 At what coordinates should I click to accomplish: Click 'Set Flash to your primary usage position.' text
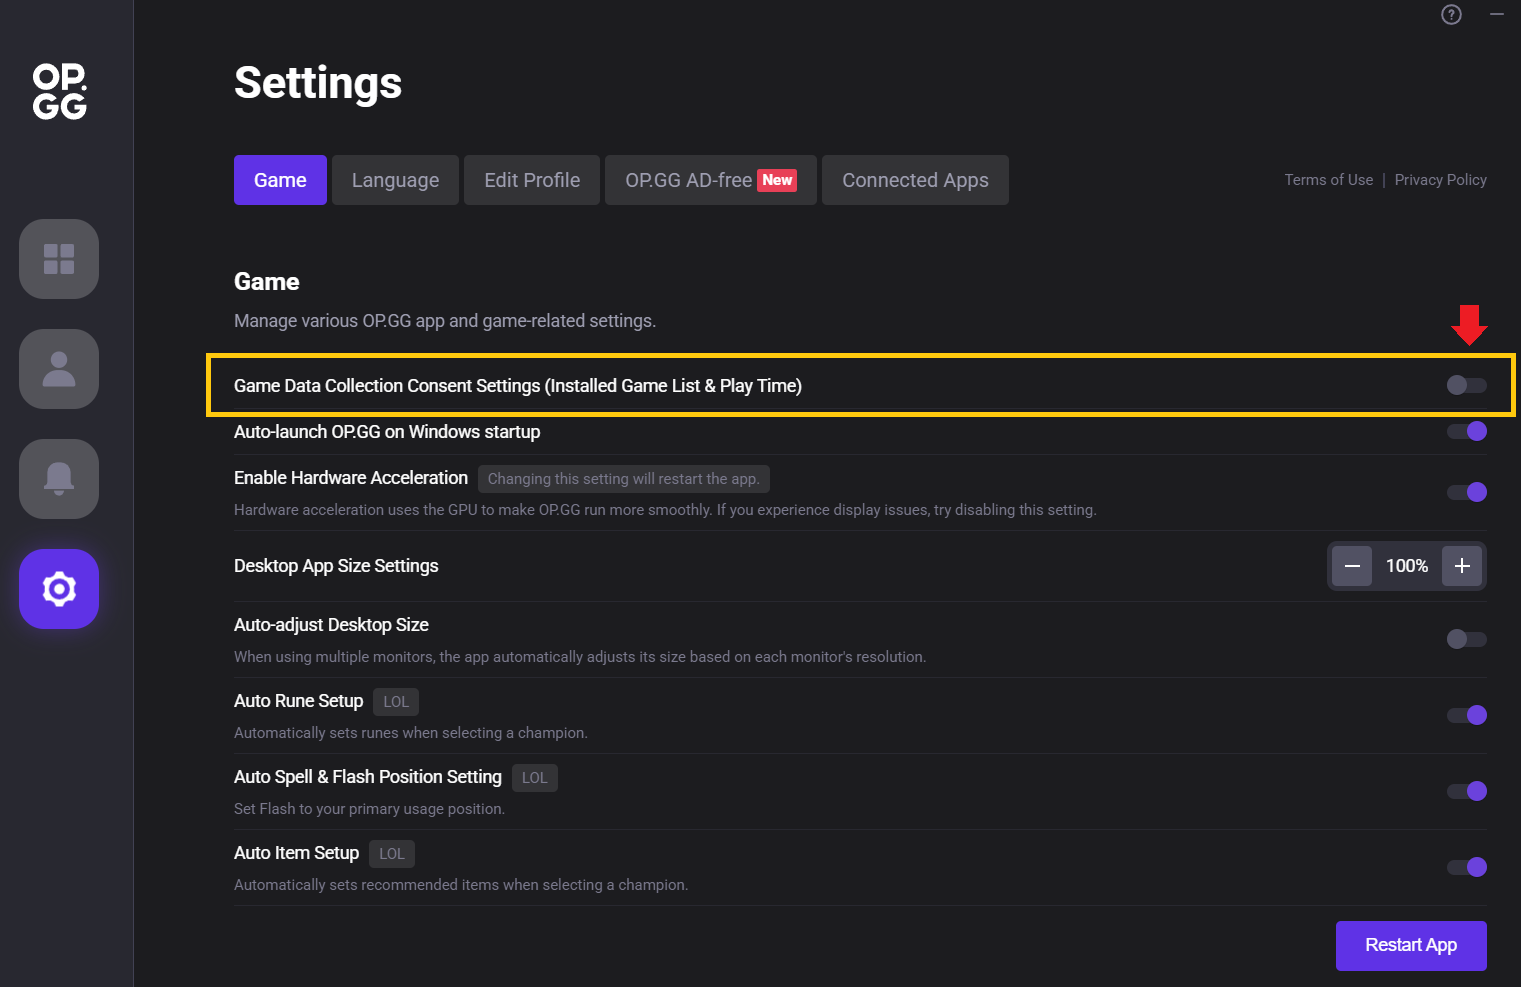coord(369,809)
